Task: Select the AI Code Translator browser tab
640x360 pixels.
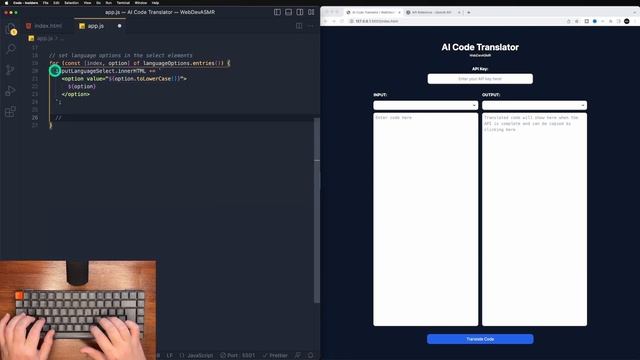Action: pos(372,12)
